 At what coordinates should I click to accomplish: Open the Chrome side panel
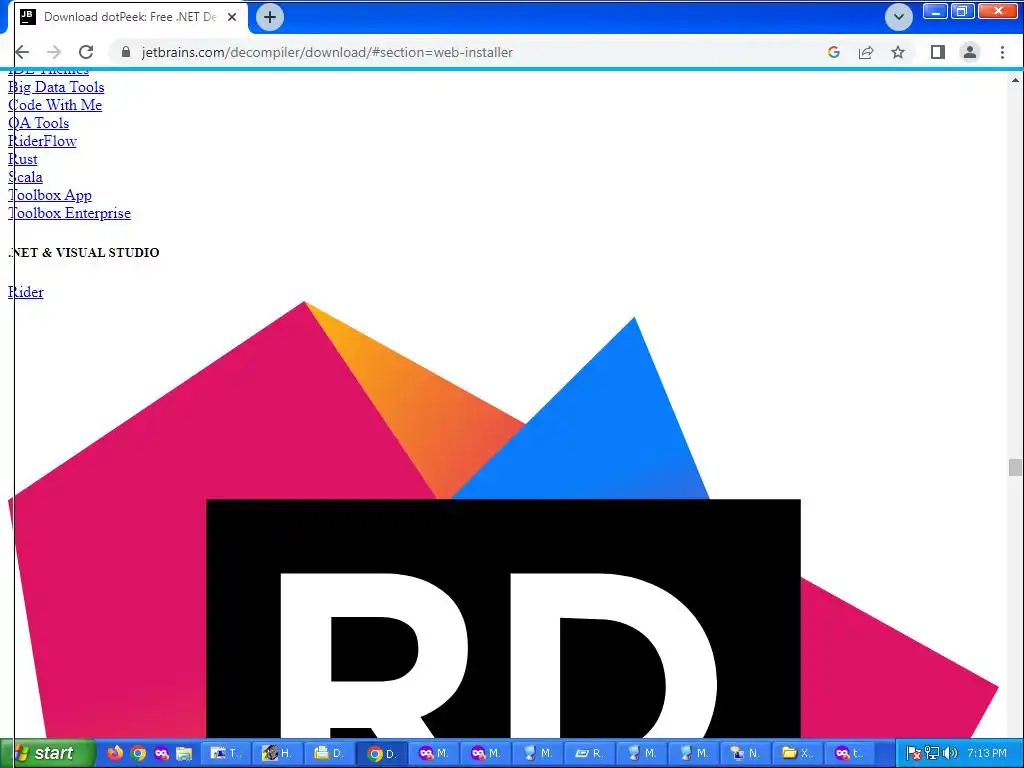pos(938,52)
